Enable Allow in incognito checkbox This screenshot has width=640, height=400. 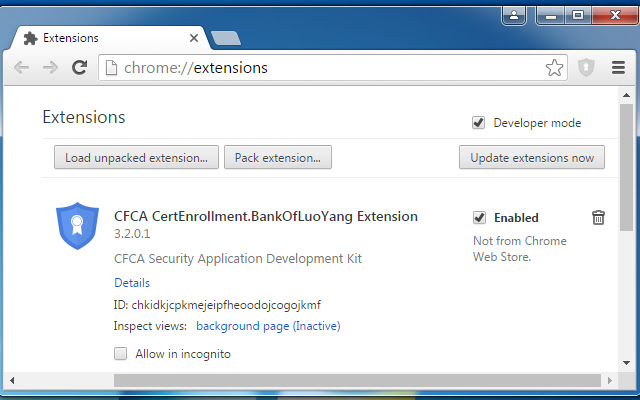coord(121,353)
